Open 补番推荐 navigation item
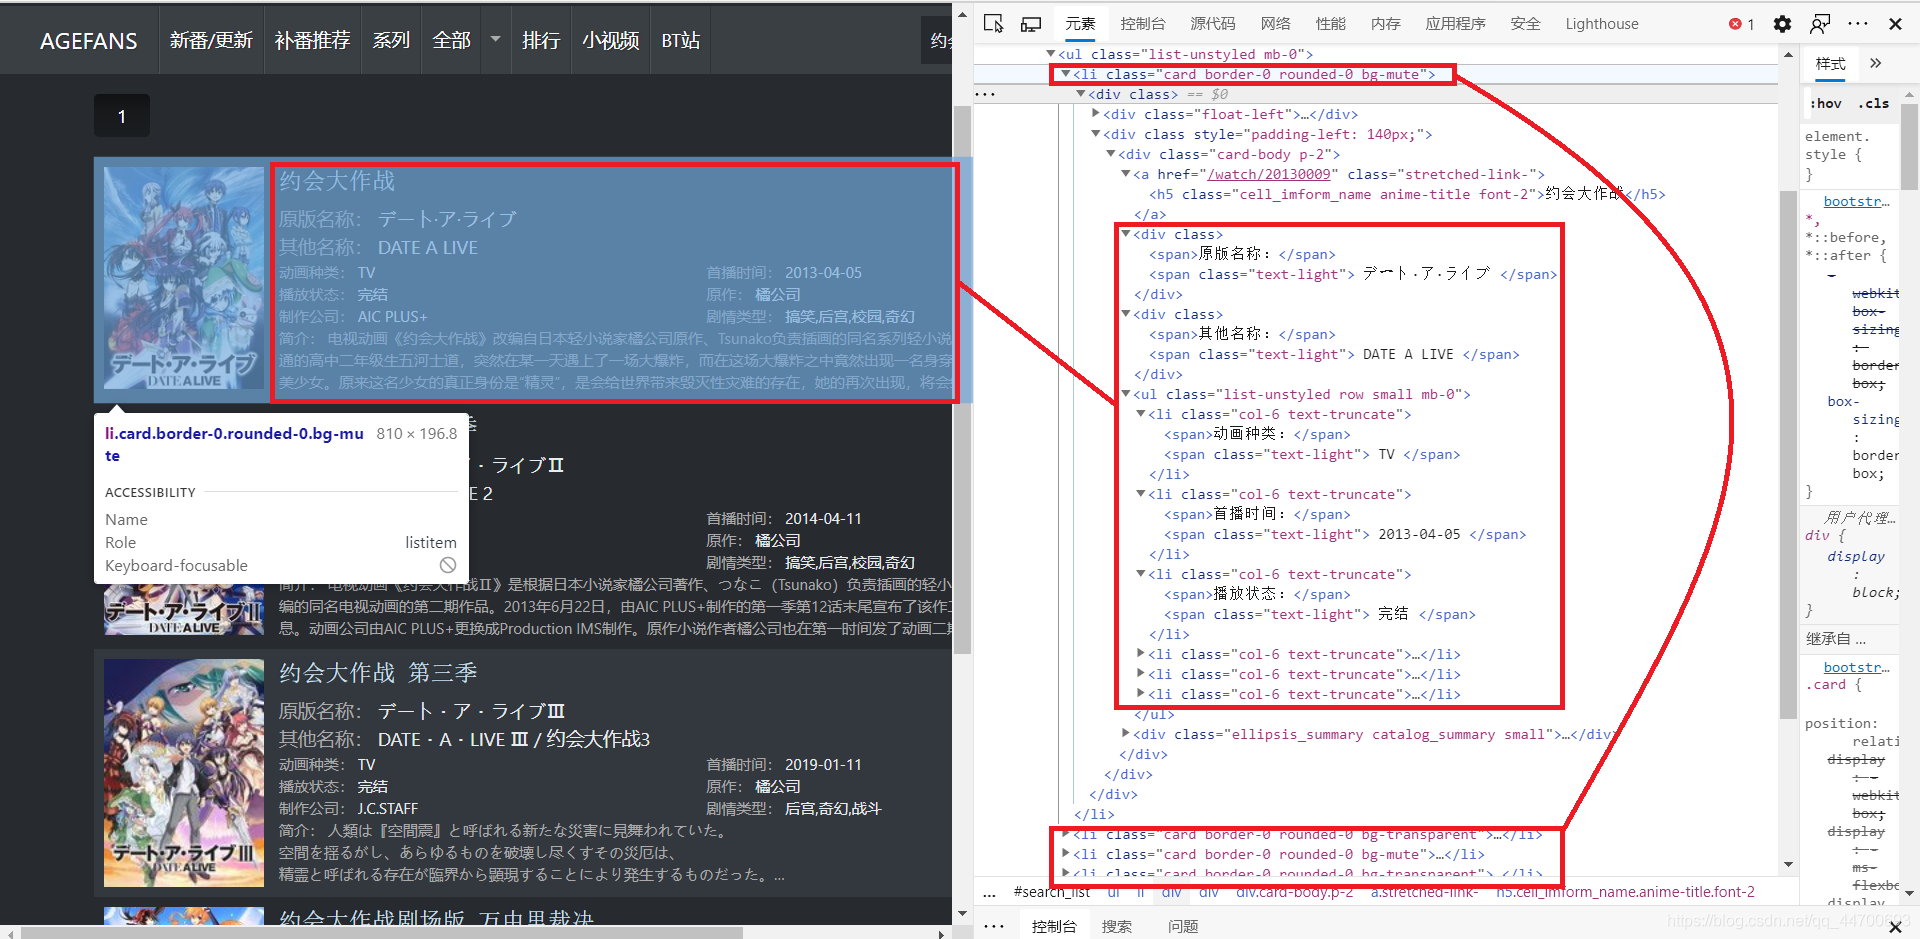The image size is (1920, 939). (x=312, y=40)
